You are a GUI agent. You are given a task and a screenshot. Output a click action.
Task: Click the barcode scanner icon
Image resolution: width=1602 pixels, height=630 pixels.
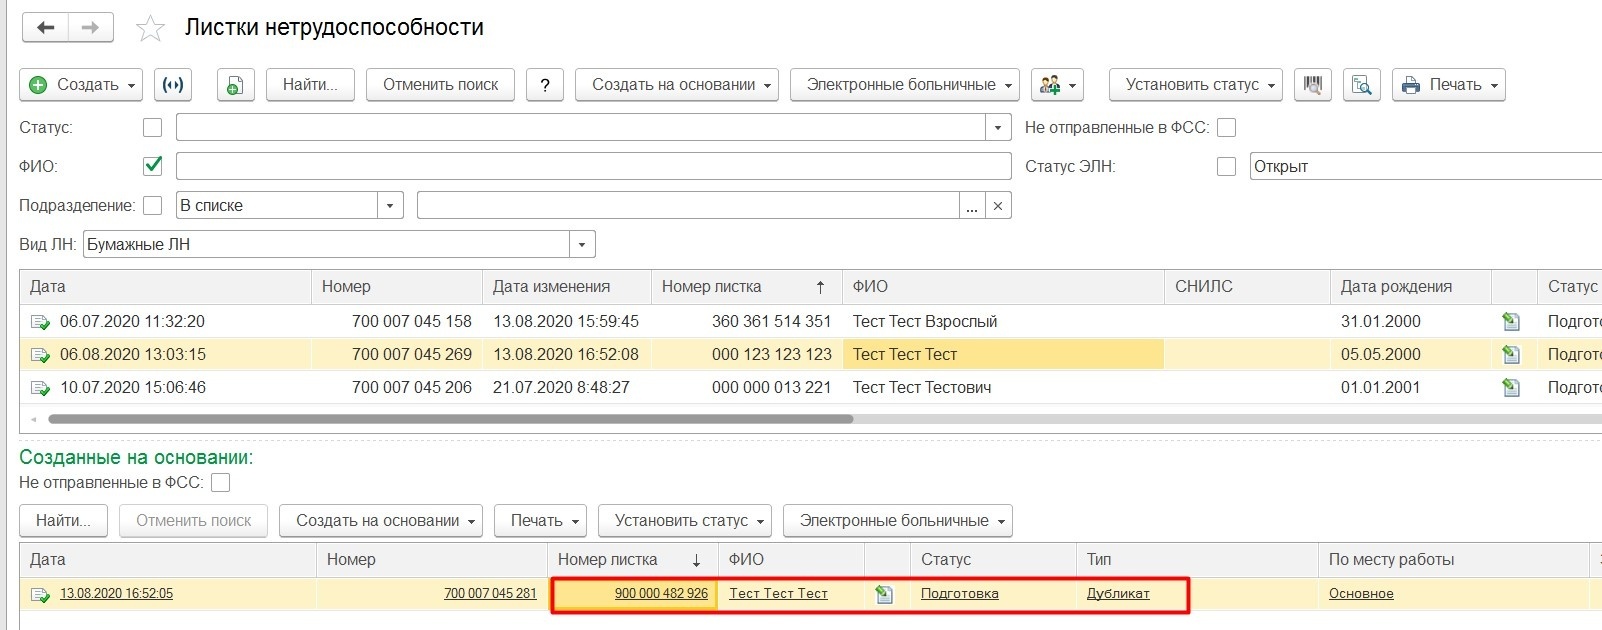pos(1312,85)
